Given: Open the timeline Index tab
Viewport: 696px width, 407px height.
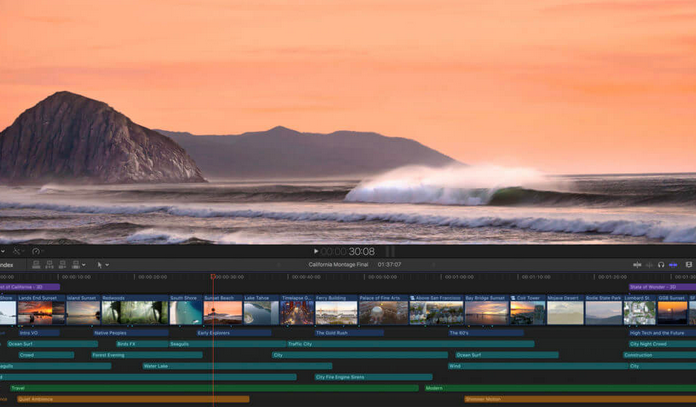Looking at the screenshot, I should 7,265.
